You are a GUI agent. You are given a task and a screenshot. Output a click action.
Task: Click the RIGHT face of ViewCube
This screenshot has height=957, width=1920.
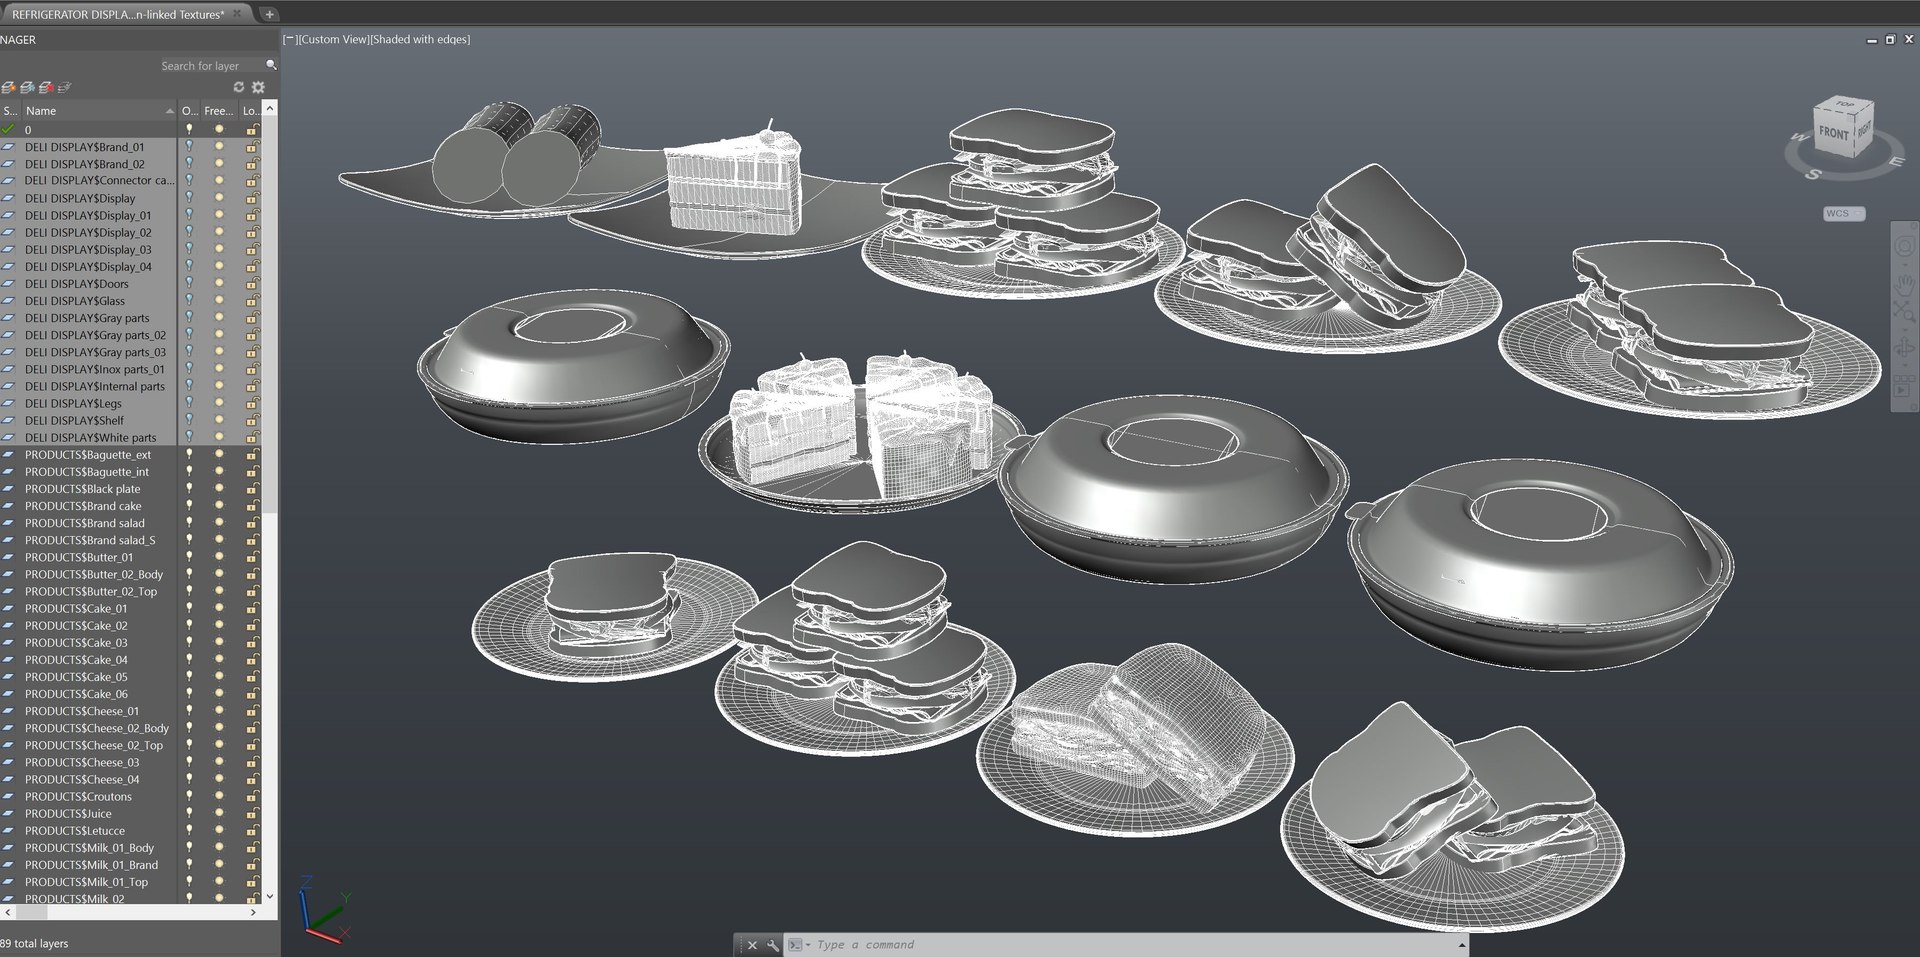tap(1864, 130)
